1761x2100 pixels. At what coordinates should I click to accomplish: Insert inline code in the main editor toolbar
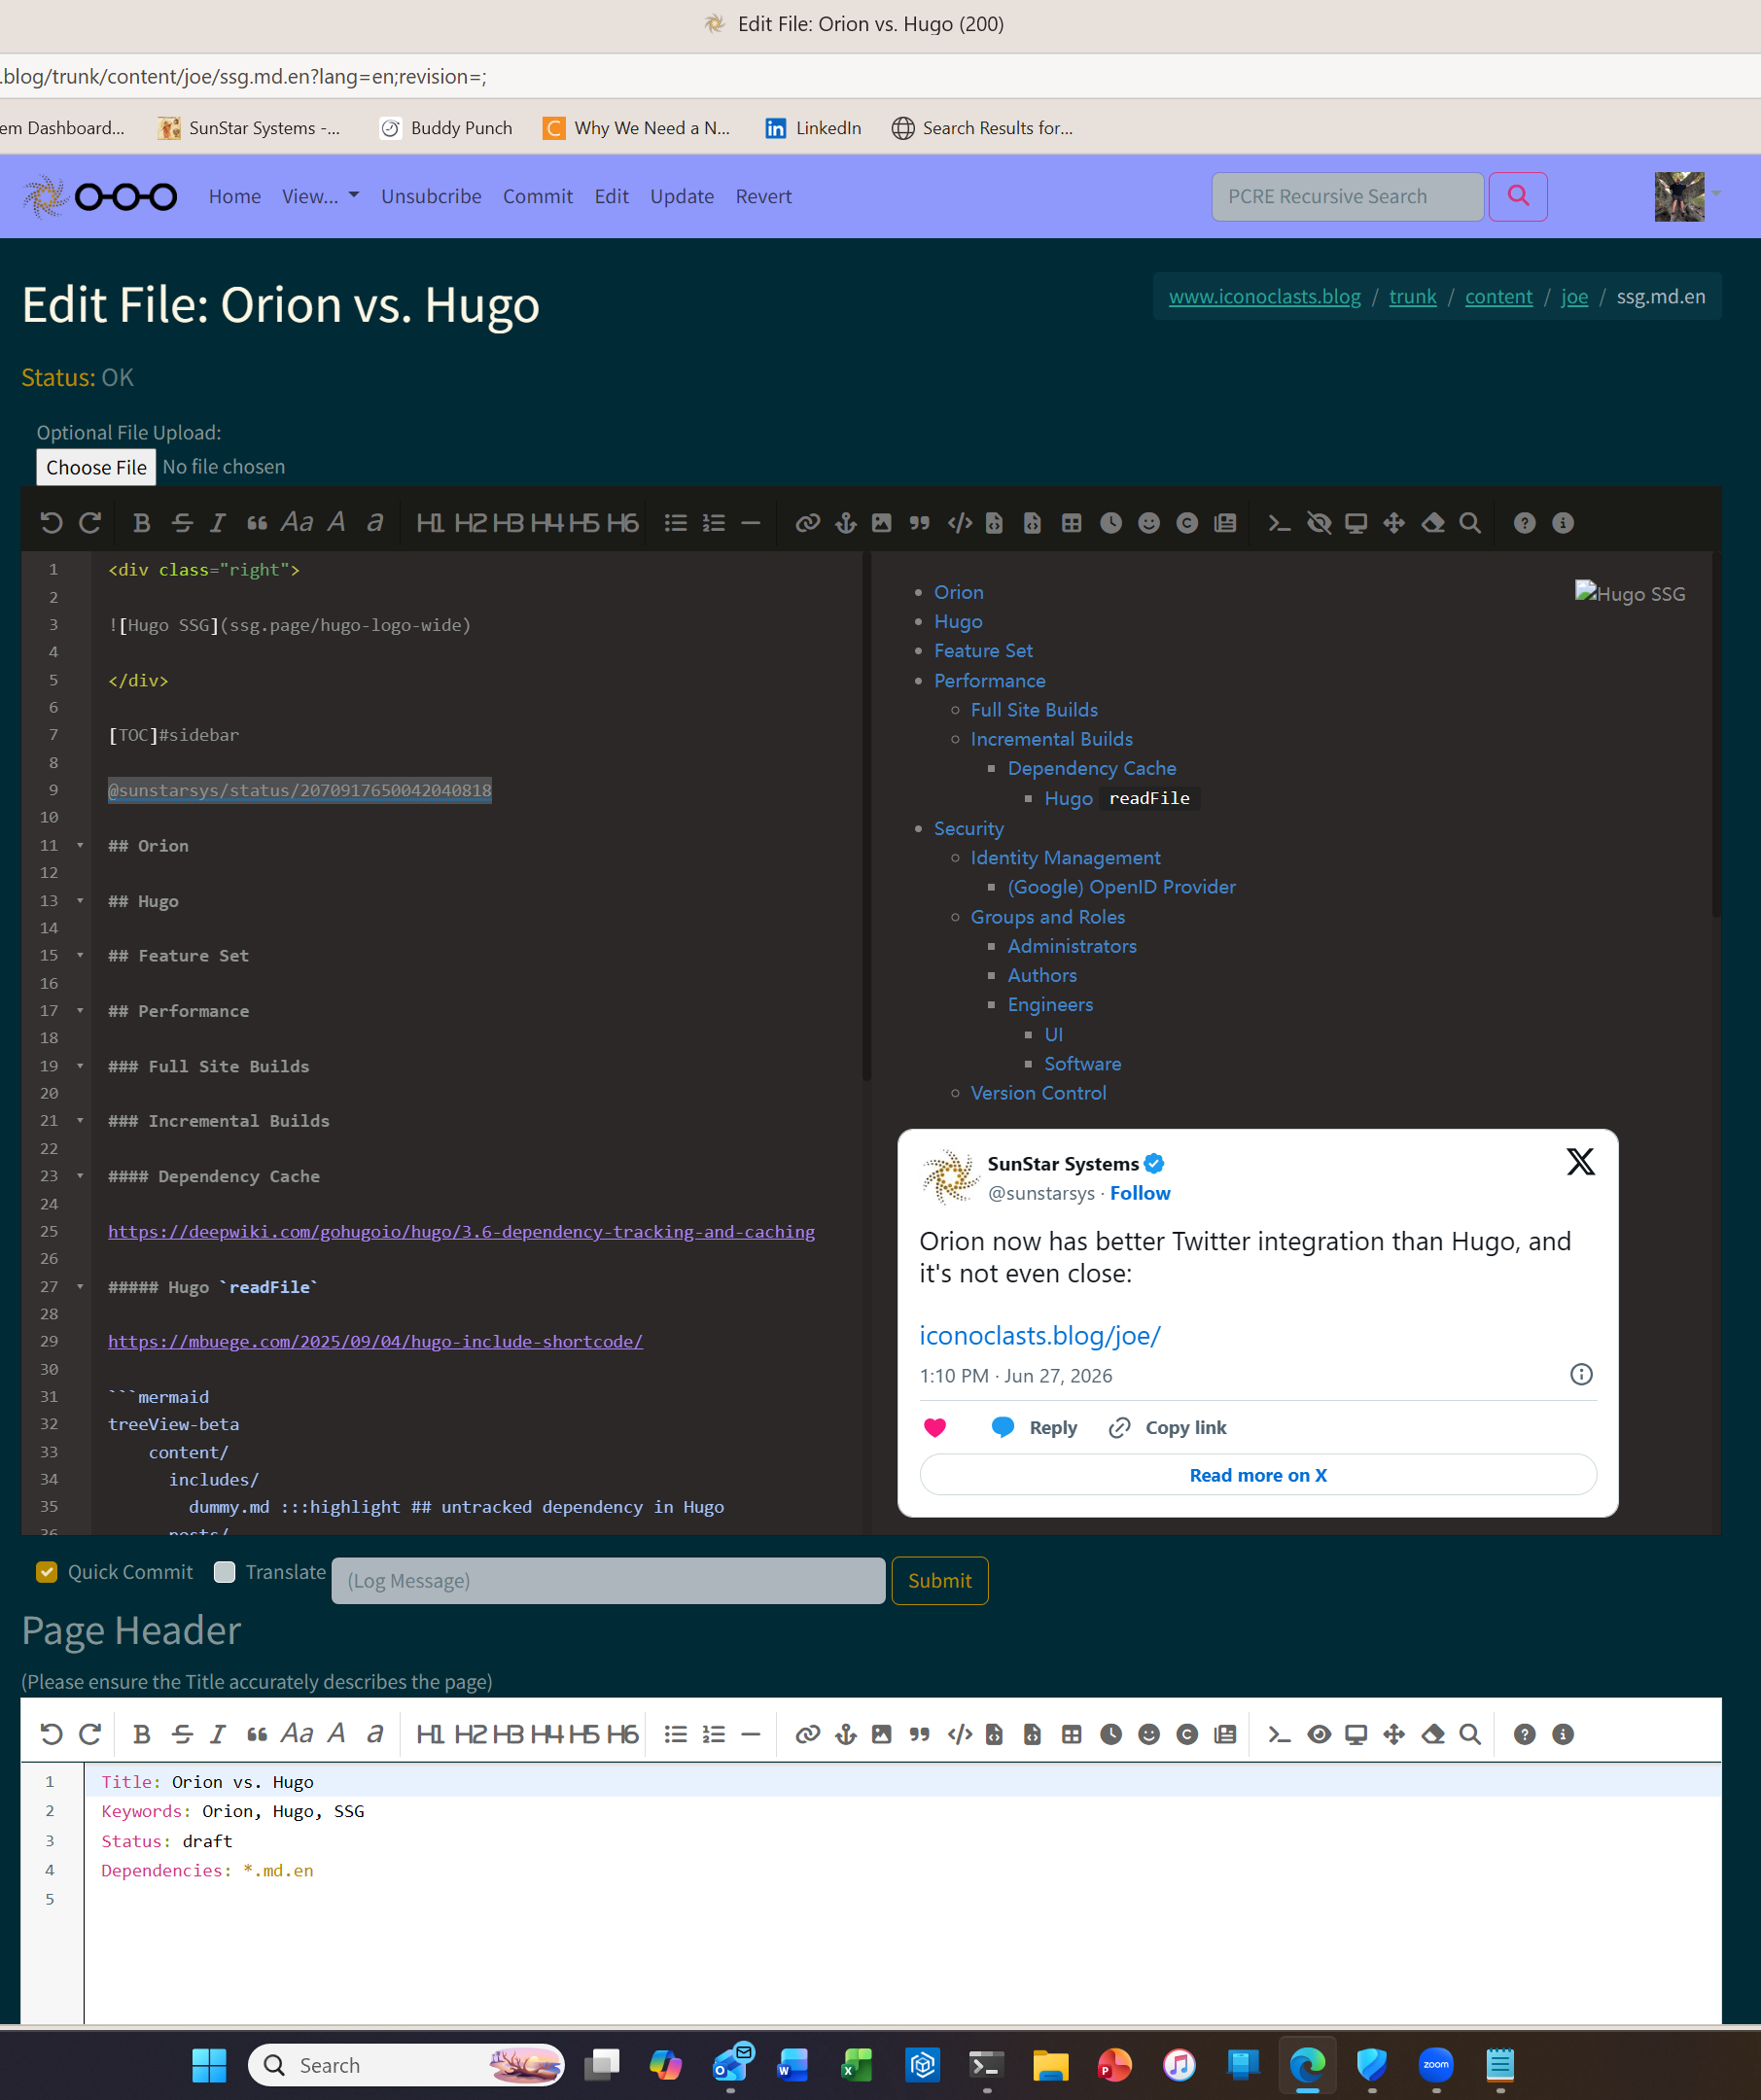pos(960,523)
